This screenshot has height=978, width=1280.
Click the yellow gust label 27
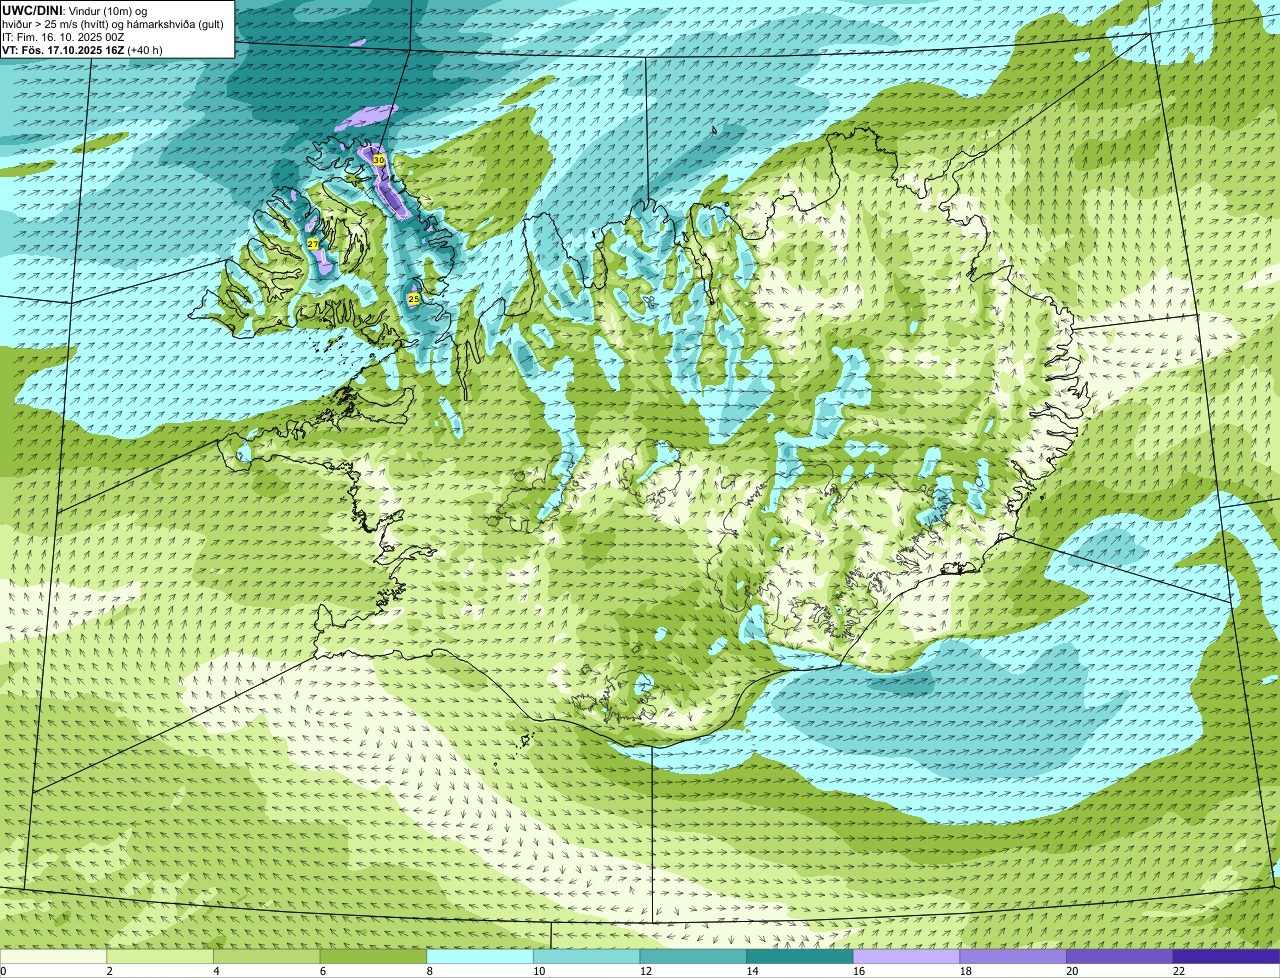pyautogui.click(x=313, y=244)
